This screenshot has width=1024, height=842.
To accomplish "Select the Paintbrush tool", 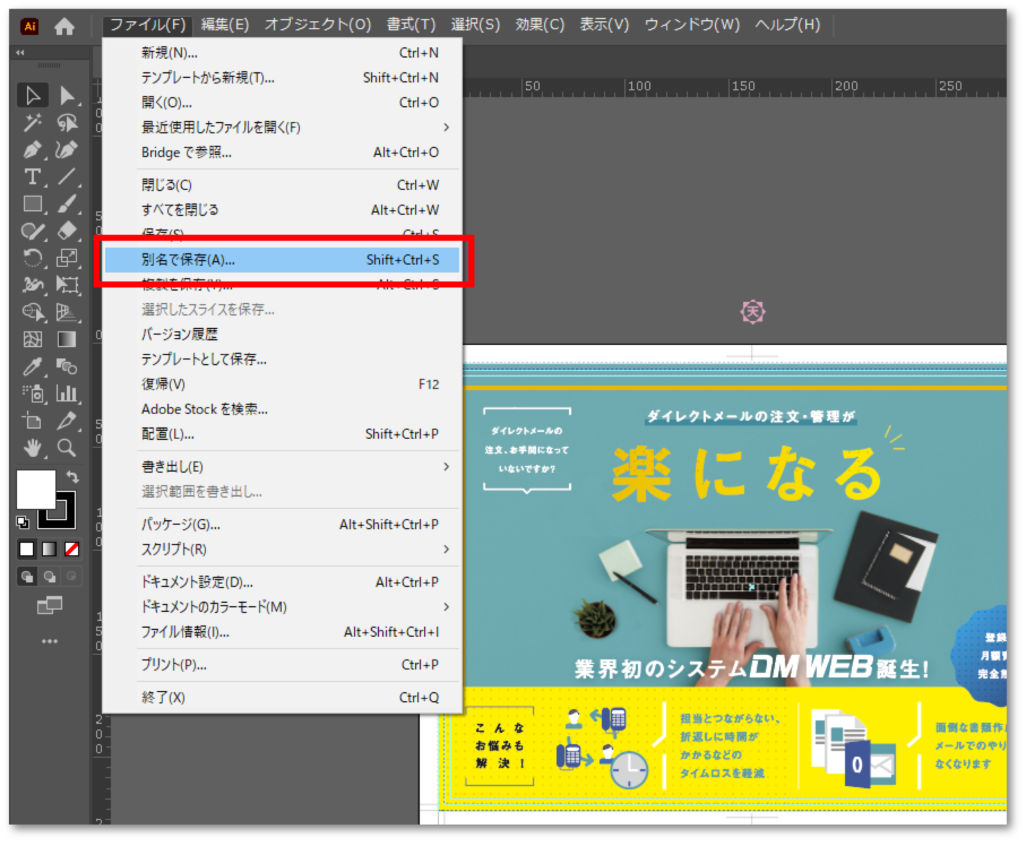I will [67, 204].
